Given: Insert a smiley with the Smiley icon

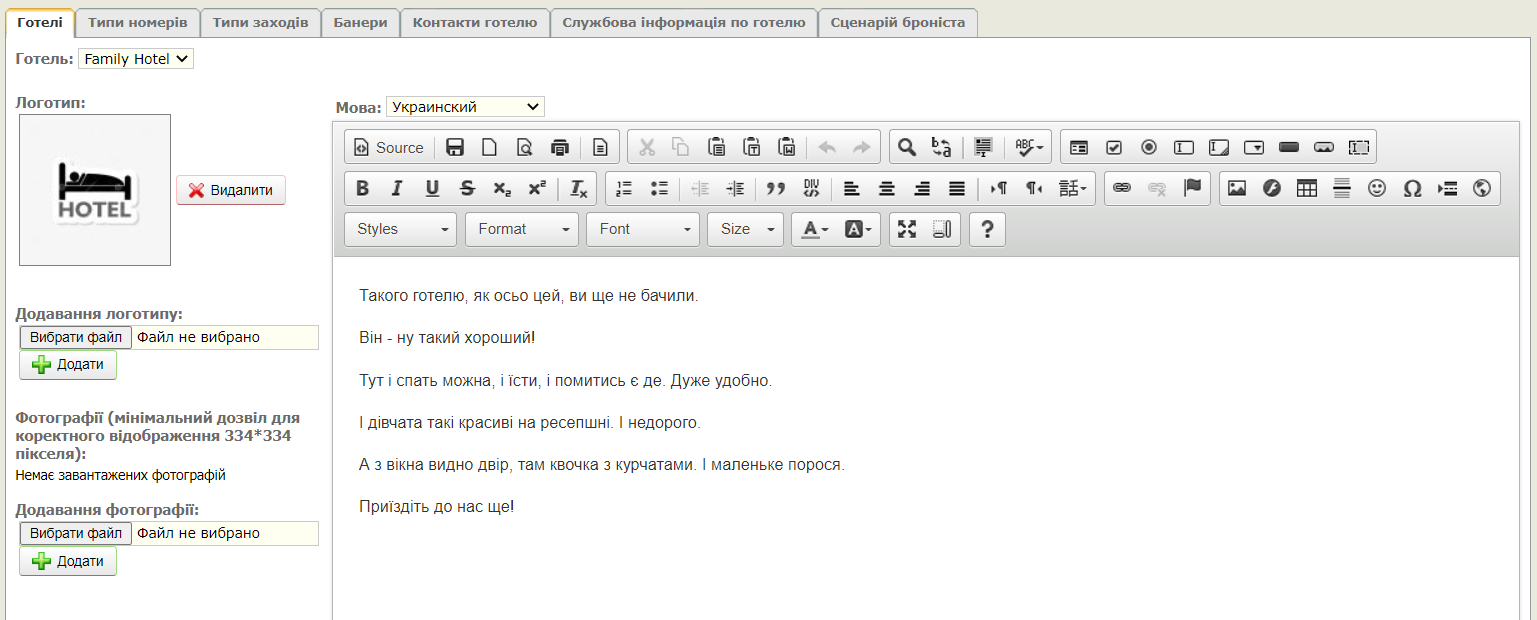Looking at the screenshot, I should [1377, 188].
